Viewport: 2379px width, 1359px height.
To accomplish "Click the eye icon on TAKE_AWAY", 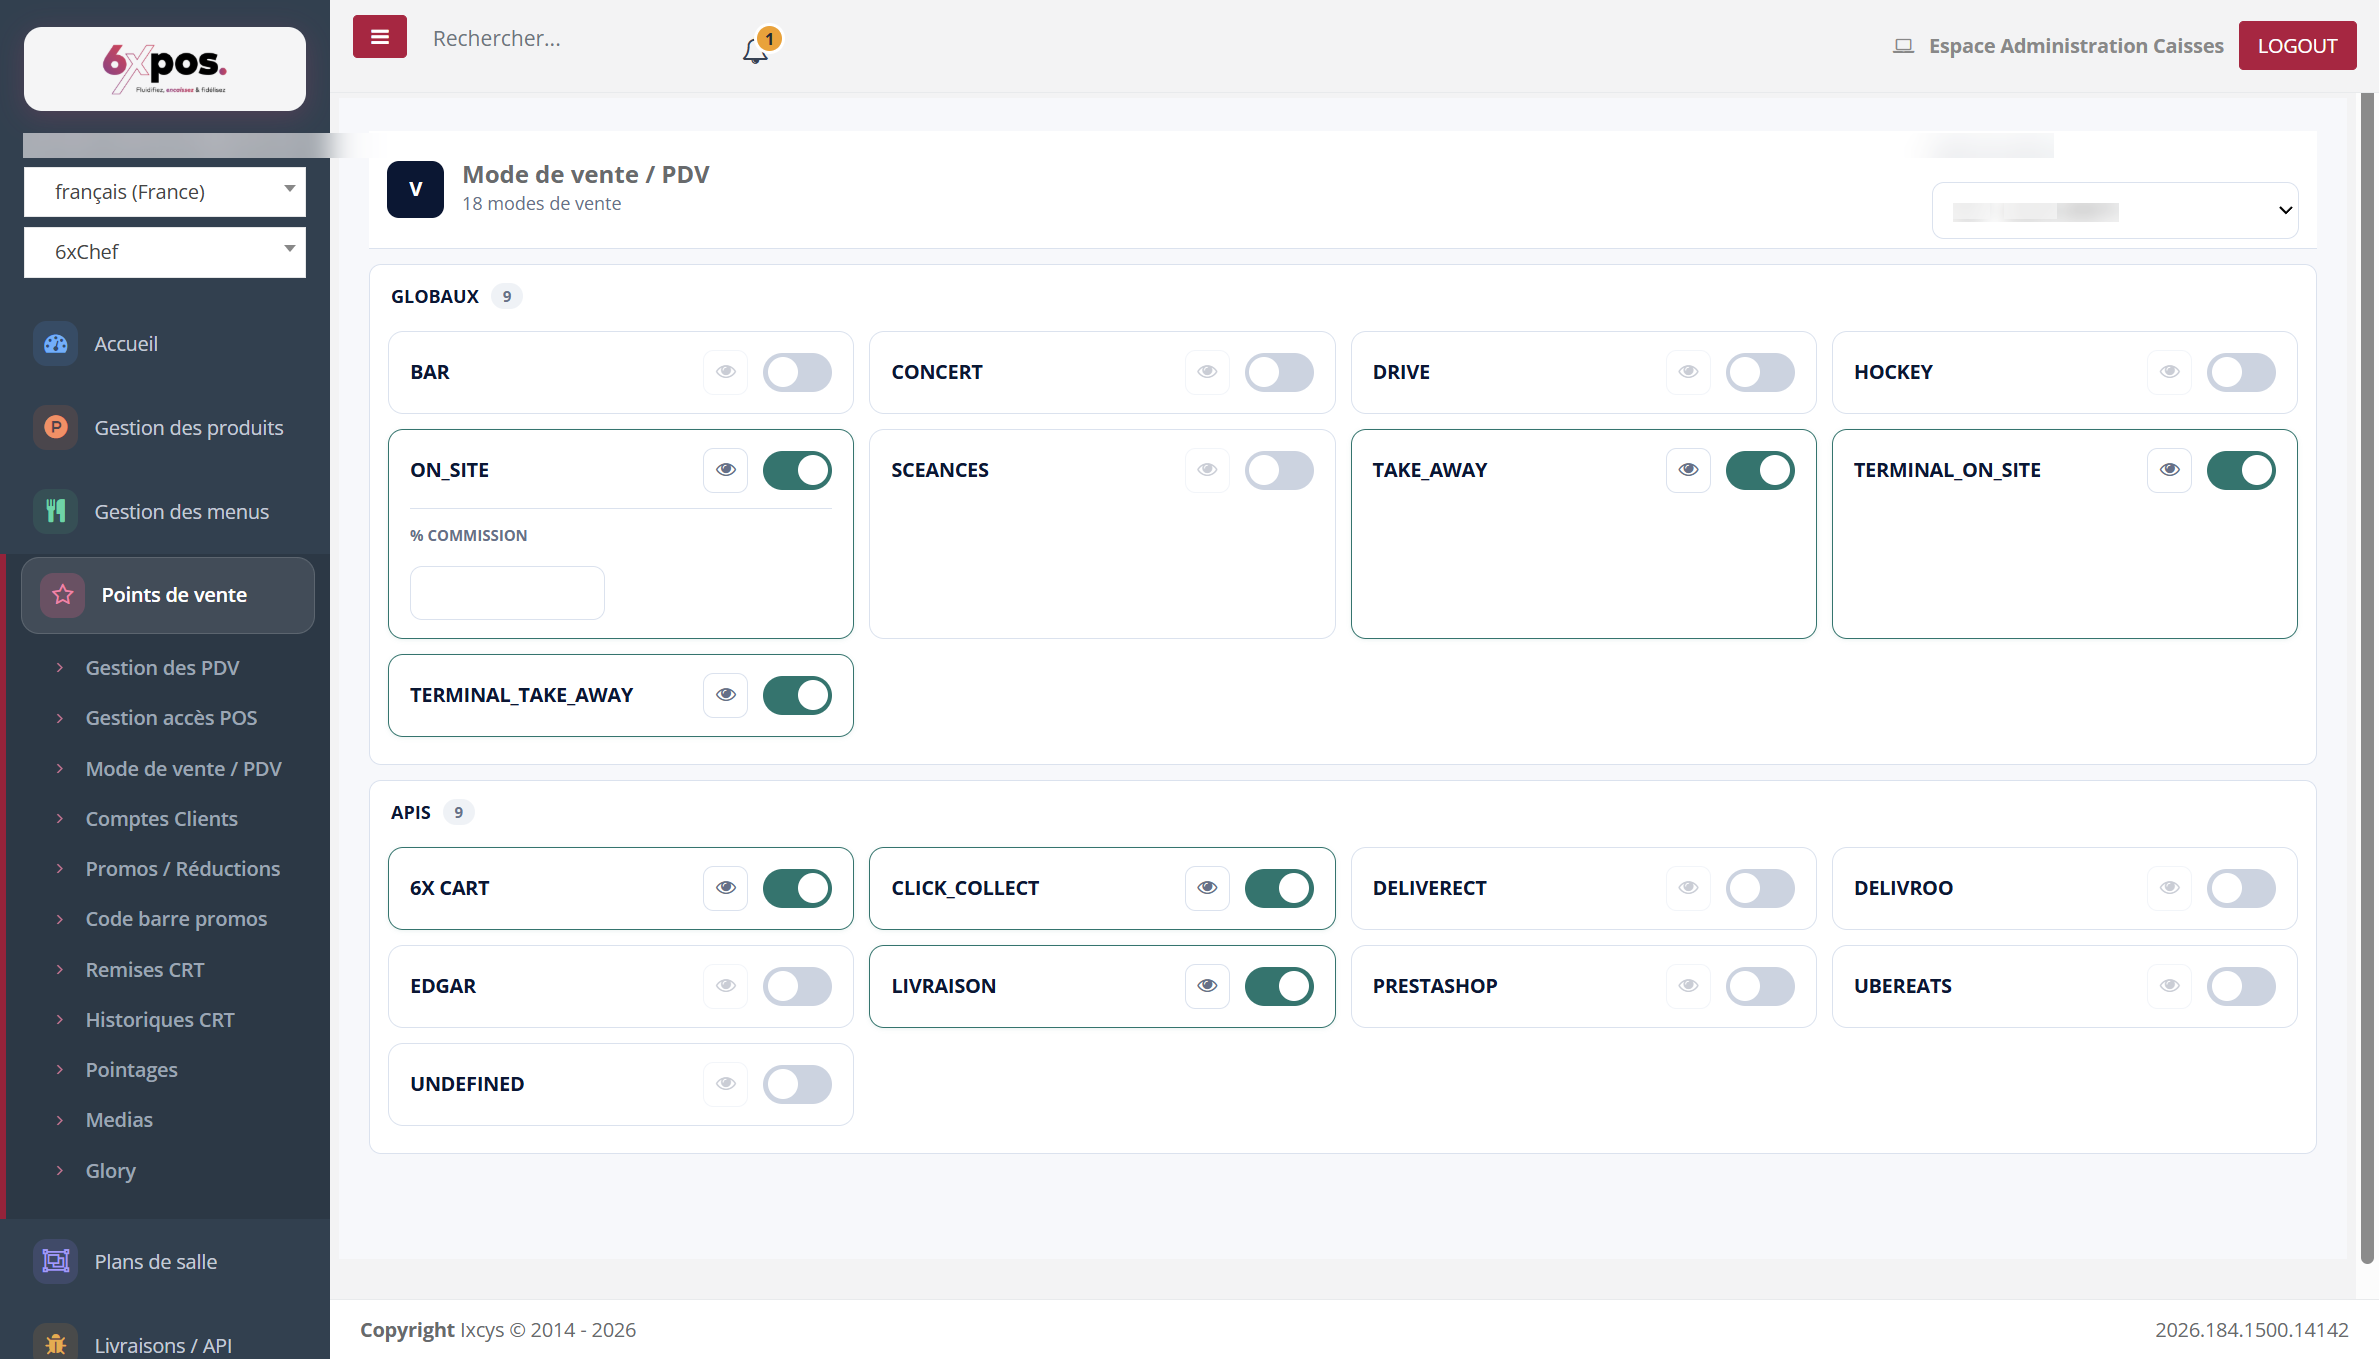I will tap(1688, 470).
